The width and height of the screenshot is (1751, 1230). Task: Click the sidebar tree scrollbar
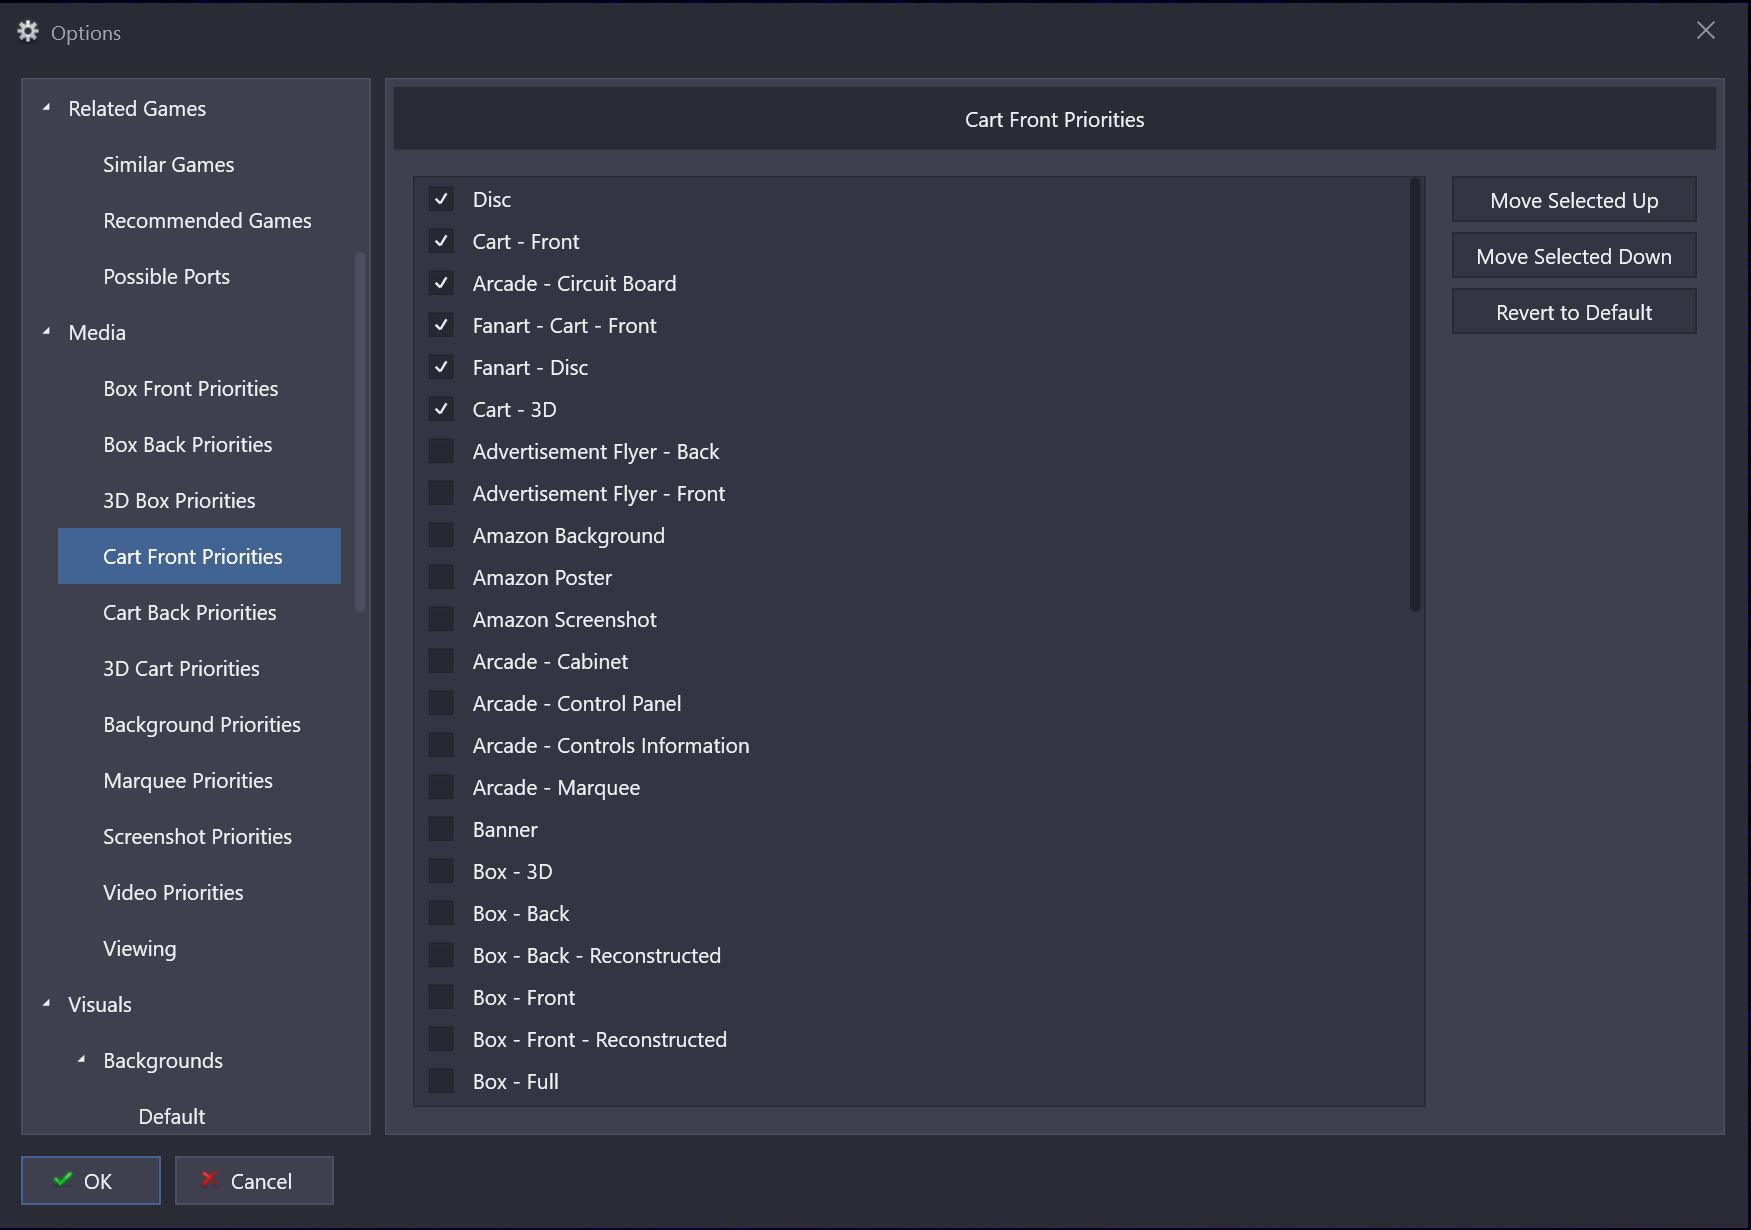pos(360,432)
